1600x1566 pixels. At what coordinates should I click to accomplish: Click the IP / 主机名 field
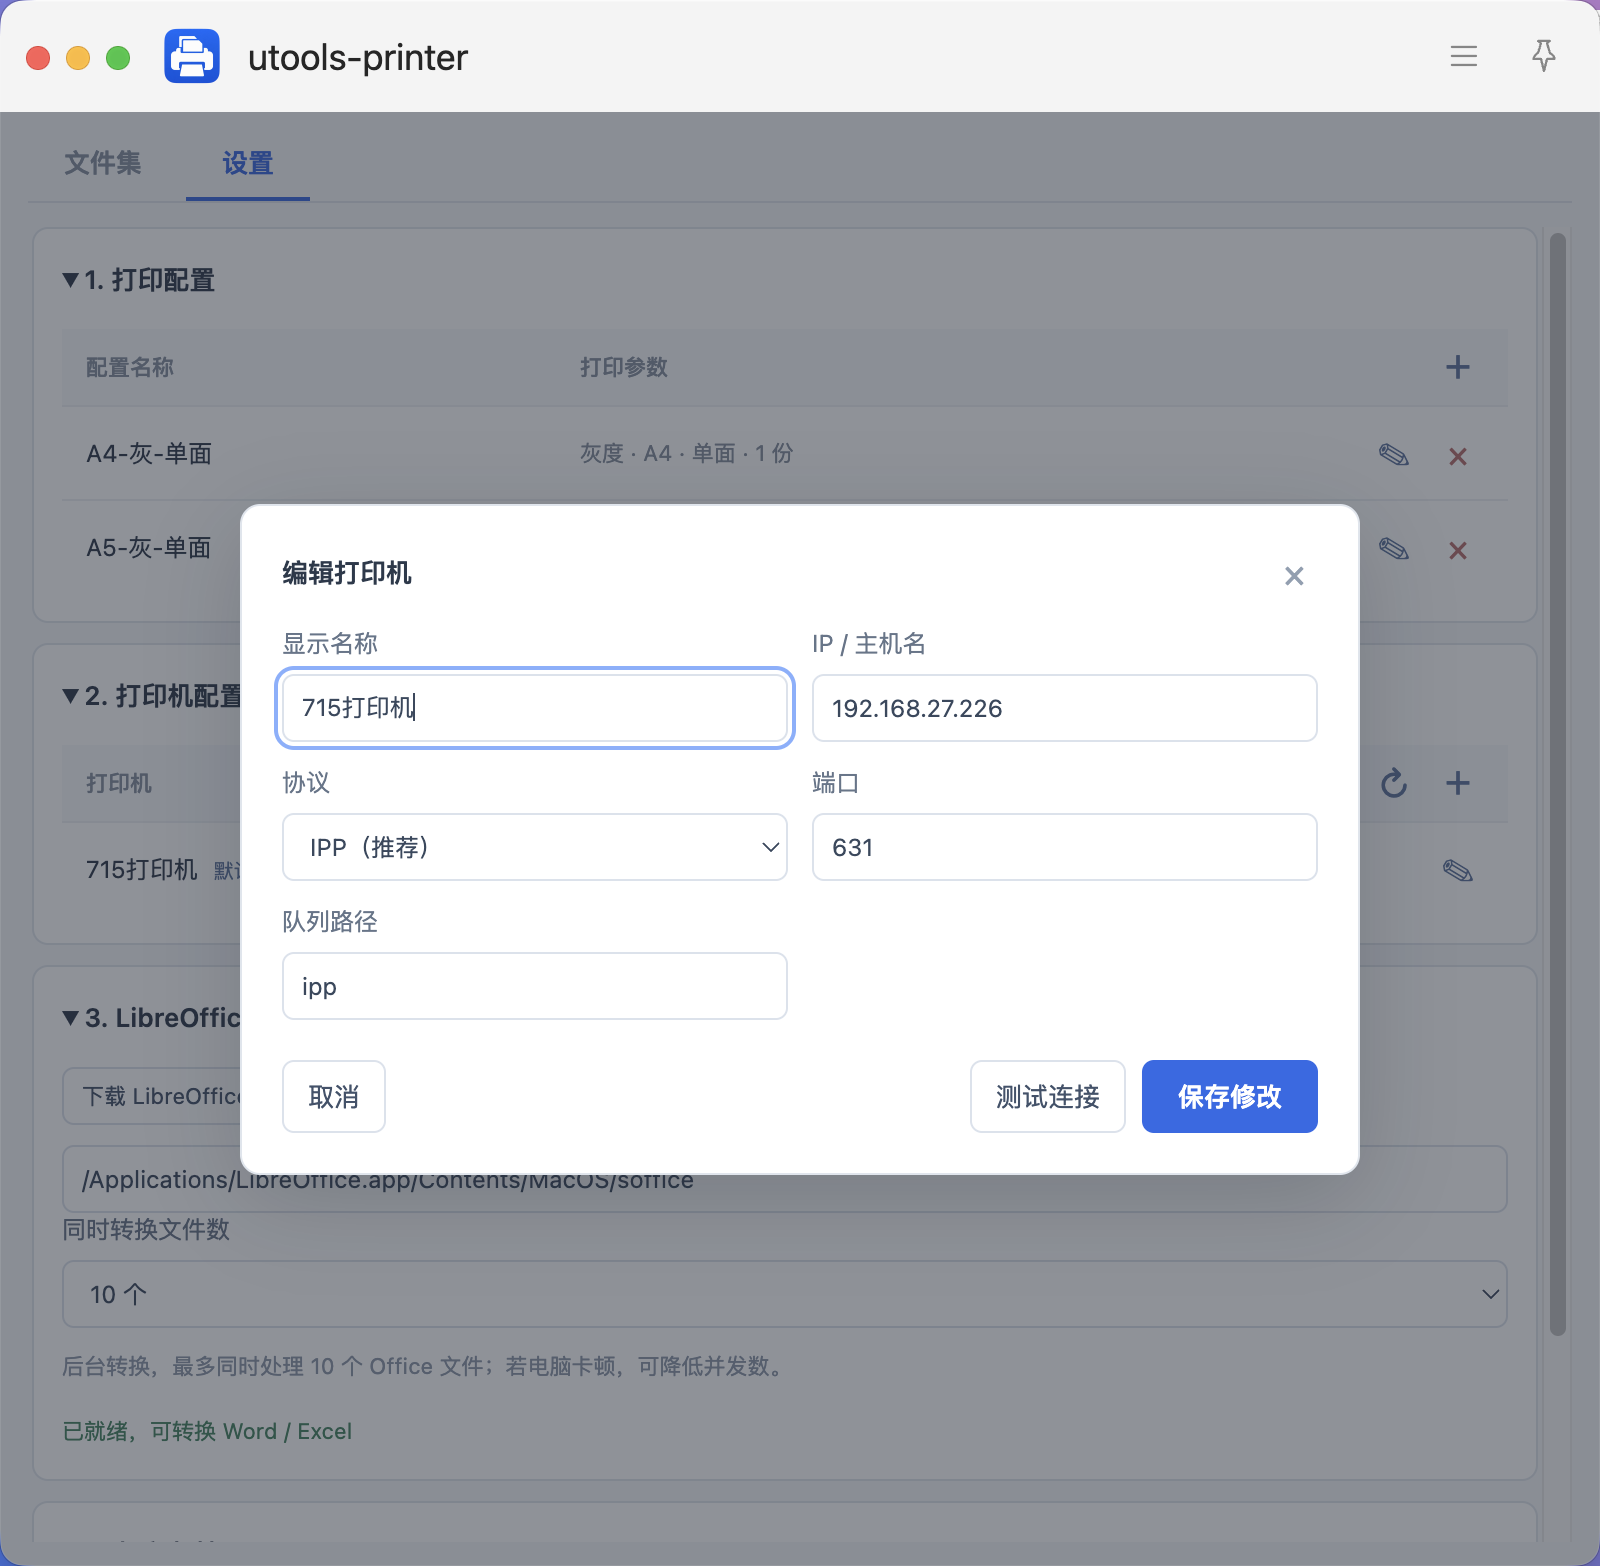coord(1065,708)
